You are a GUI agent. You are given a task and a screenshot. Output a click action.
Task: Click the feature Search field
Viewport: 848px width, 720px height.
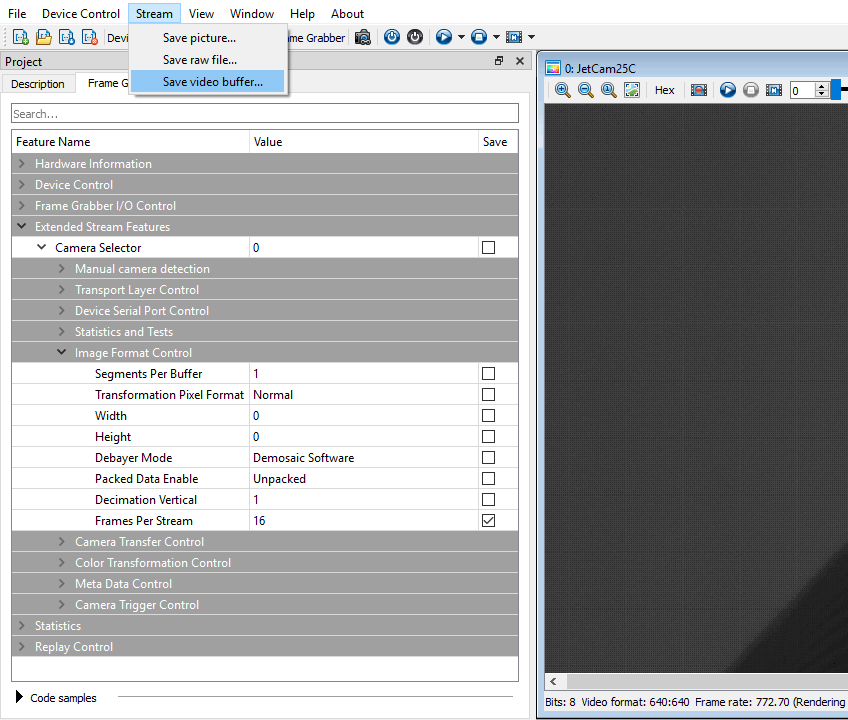265,114
